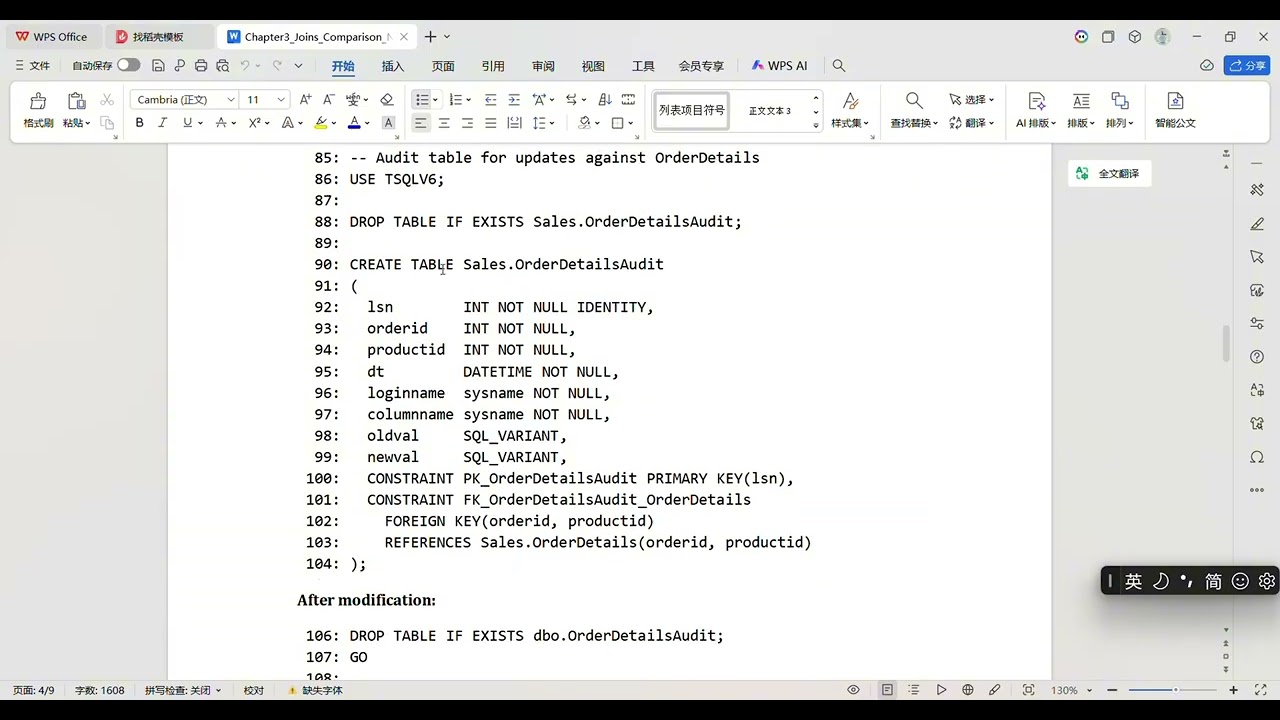Switch to the Insert (插入) tab
The width and height of the screenshot is (1280, 720).
pos(393,66)
